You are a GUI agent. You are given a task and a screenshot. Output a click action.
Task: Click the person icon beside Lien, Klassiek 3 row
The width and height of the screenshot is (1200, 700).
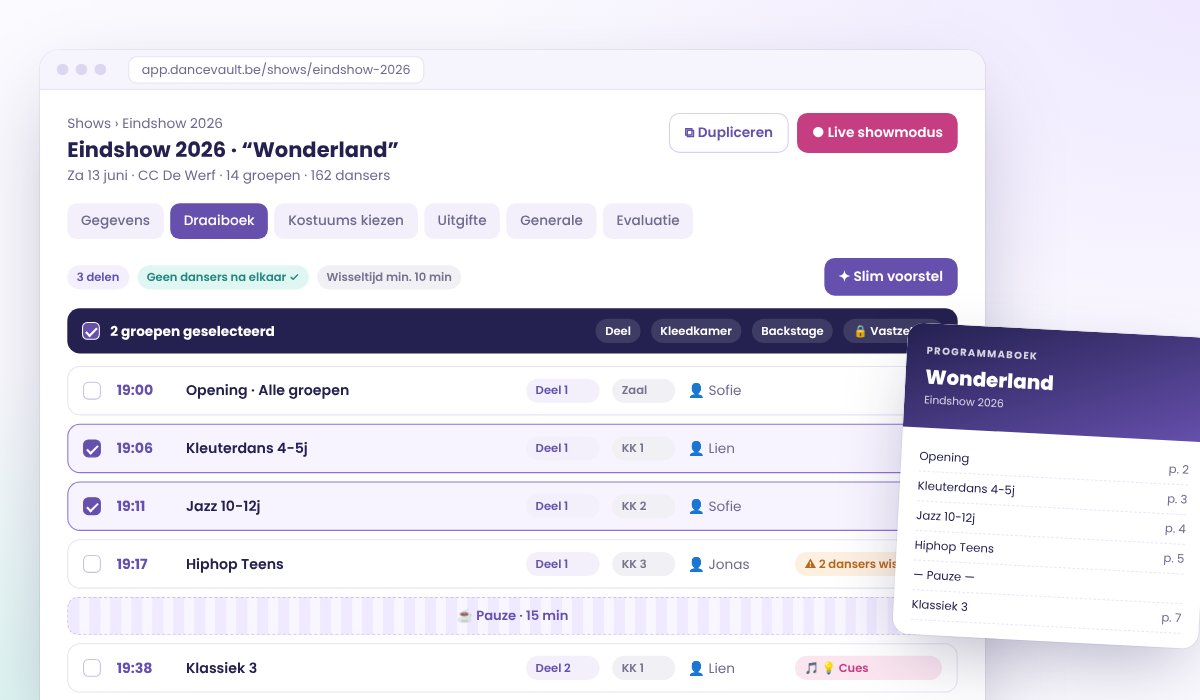point(696,669)
